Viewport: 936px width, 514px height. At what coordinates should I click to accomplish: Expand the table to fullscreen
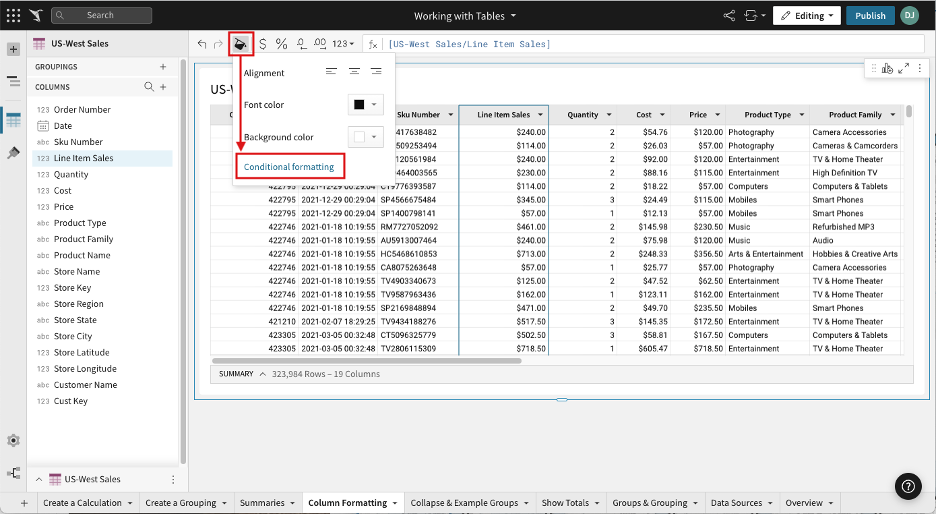(x=904, y=68)
